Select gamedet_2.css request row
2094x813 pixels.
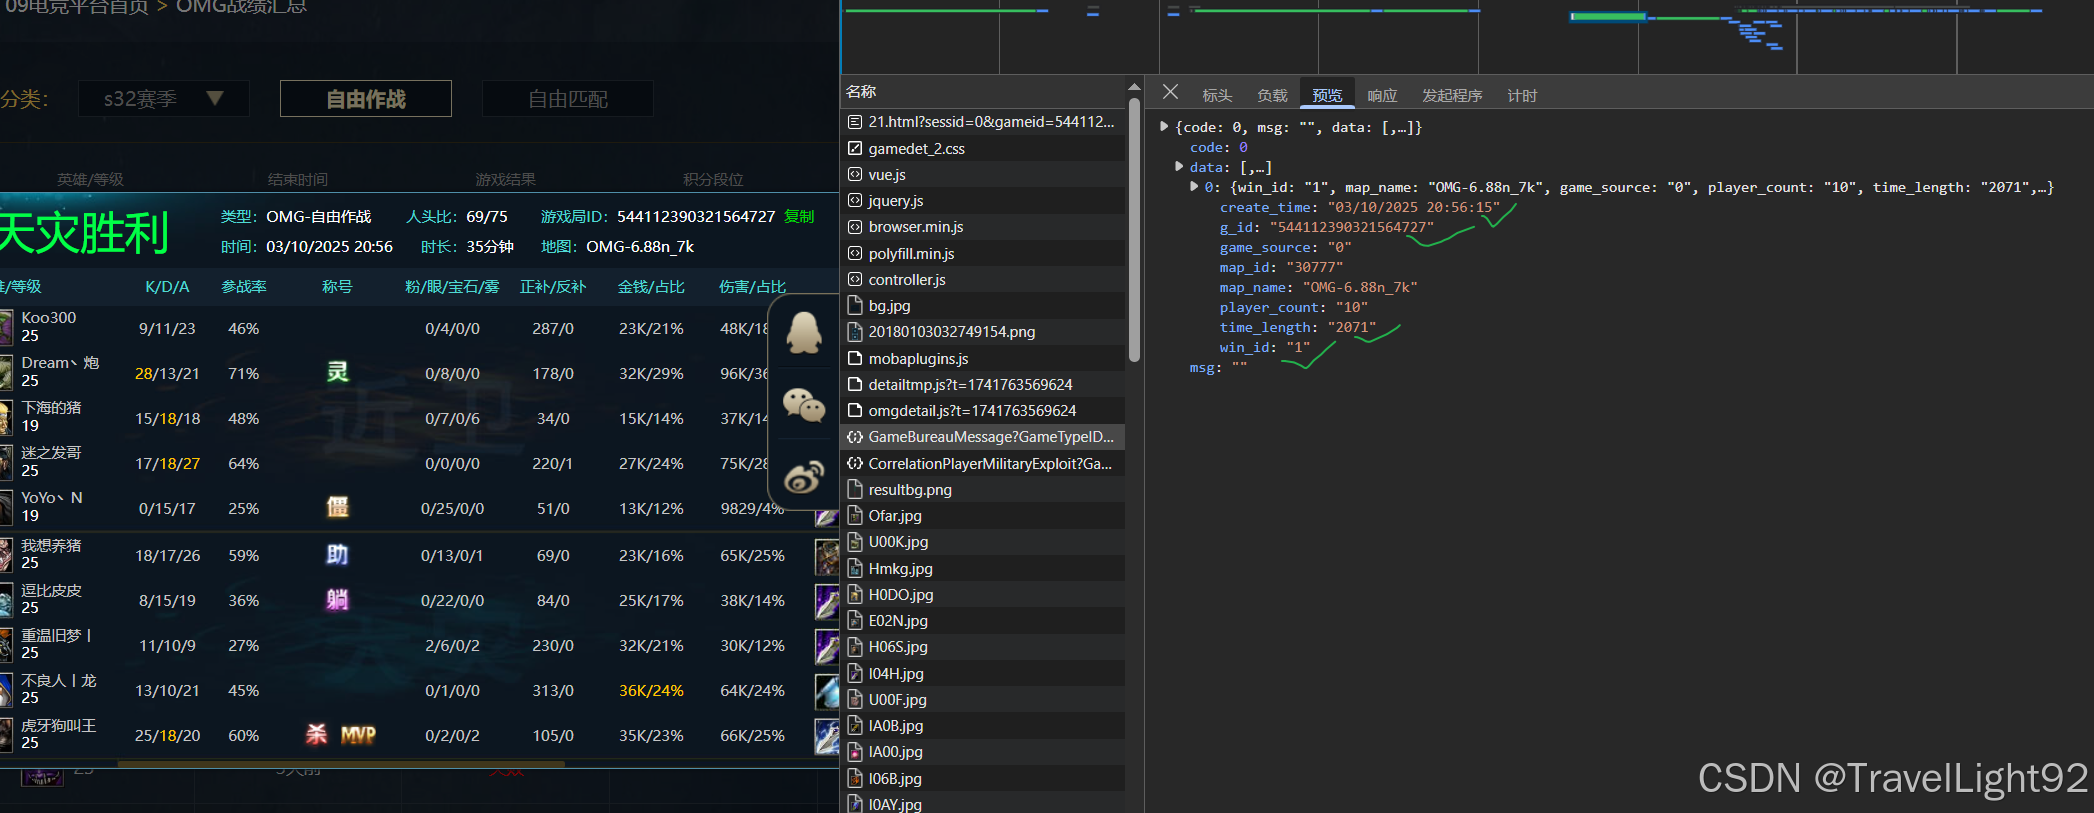[x=984, y=148]
